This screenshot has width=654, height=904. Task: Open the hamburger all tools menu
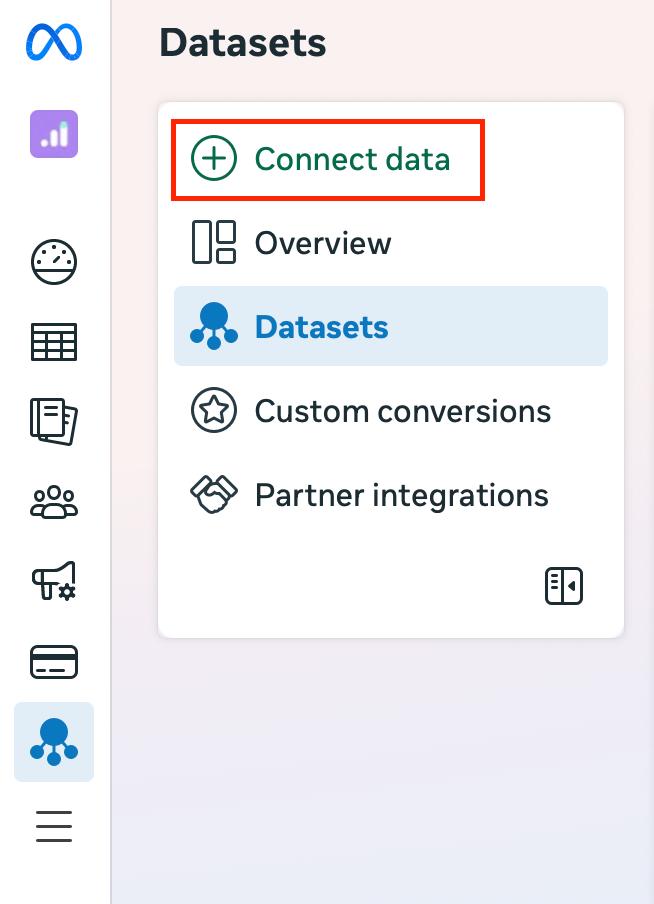coord(54,826)
